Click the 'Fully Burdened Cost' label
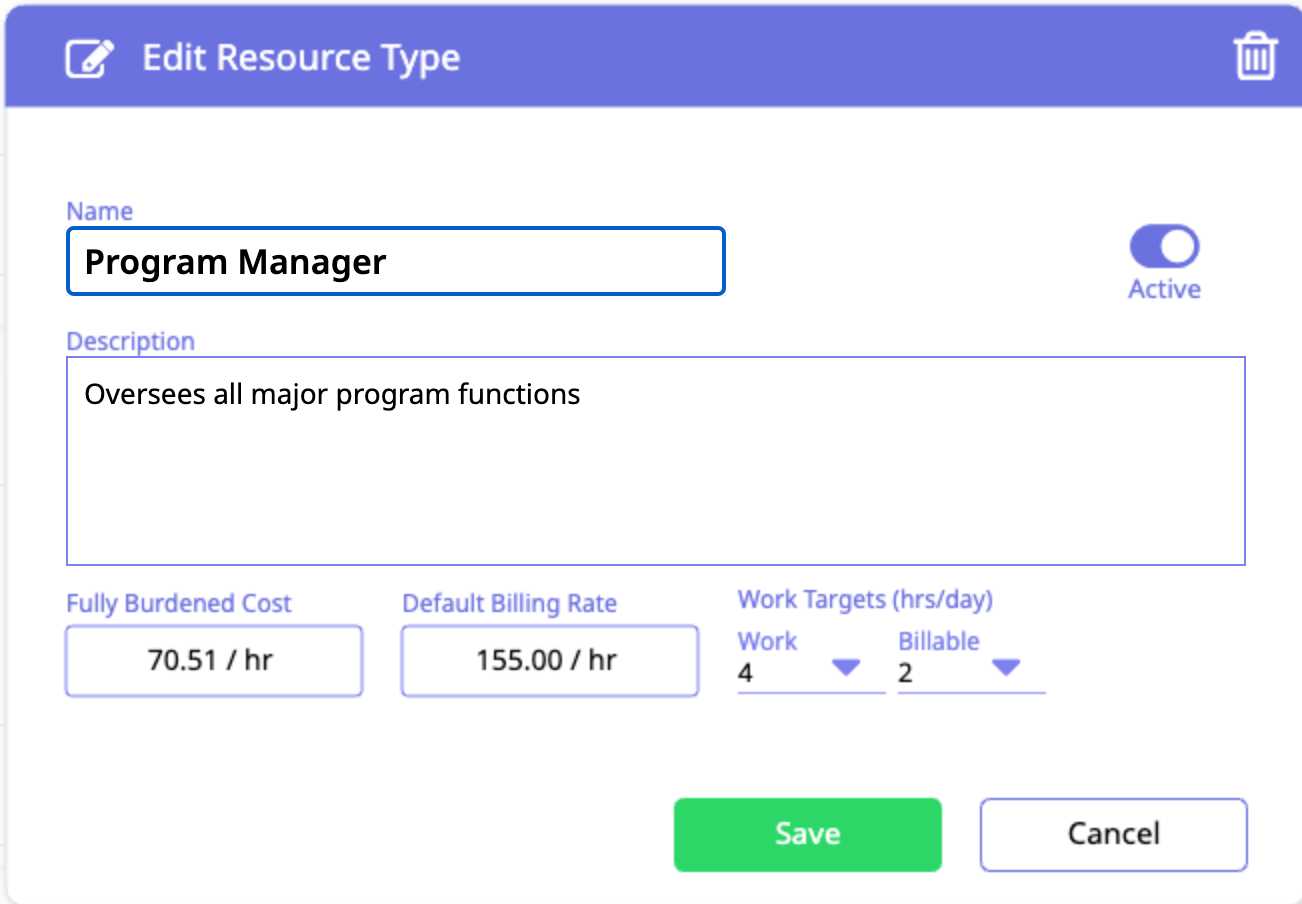The height and width of the screenshot is (904, 1302). click(x=179, y=604)
